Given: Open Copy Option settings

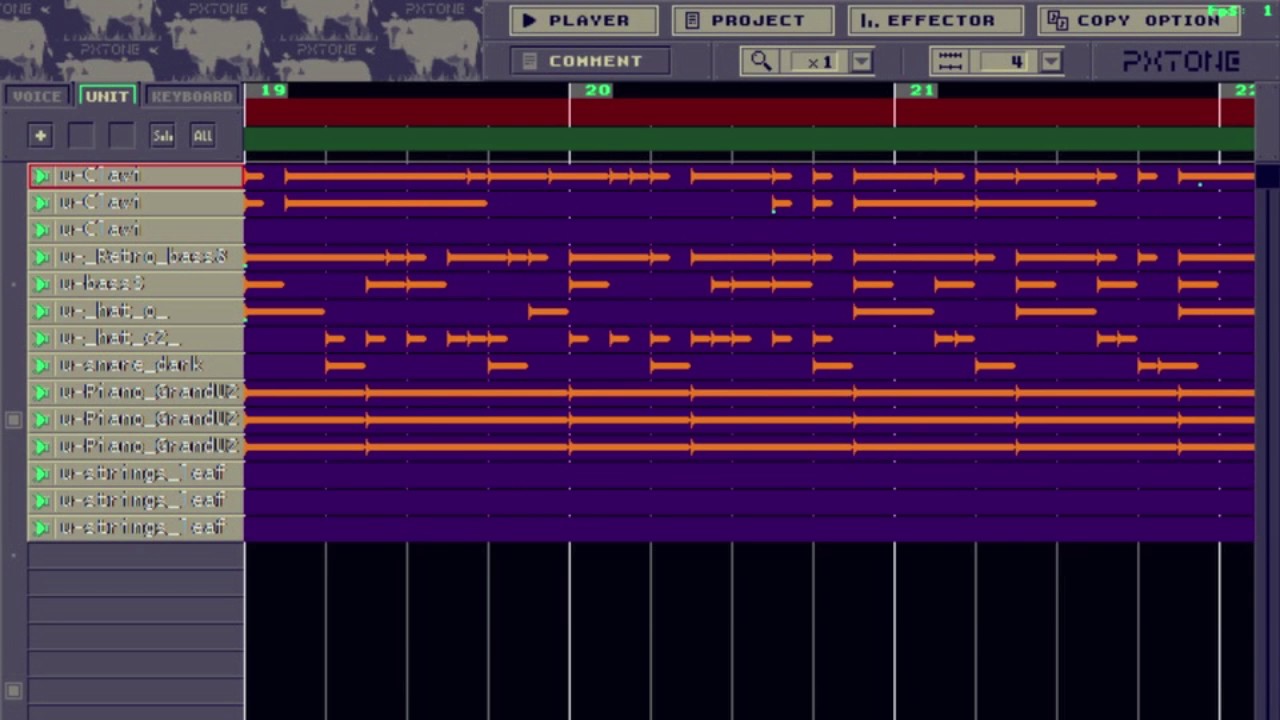Looking at the screenshot, I should click(1139, 20).
